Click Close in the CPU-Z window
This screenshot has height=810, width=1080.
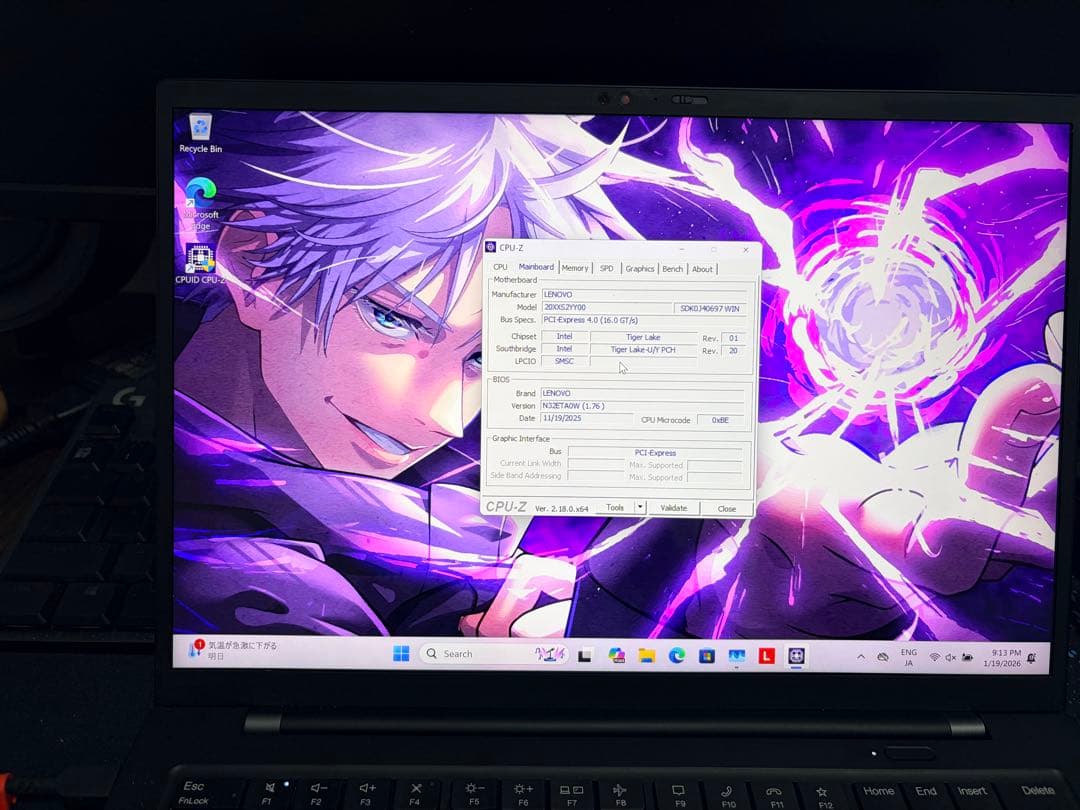pos(727,508)
